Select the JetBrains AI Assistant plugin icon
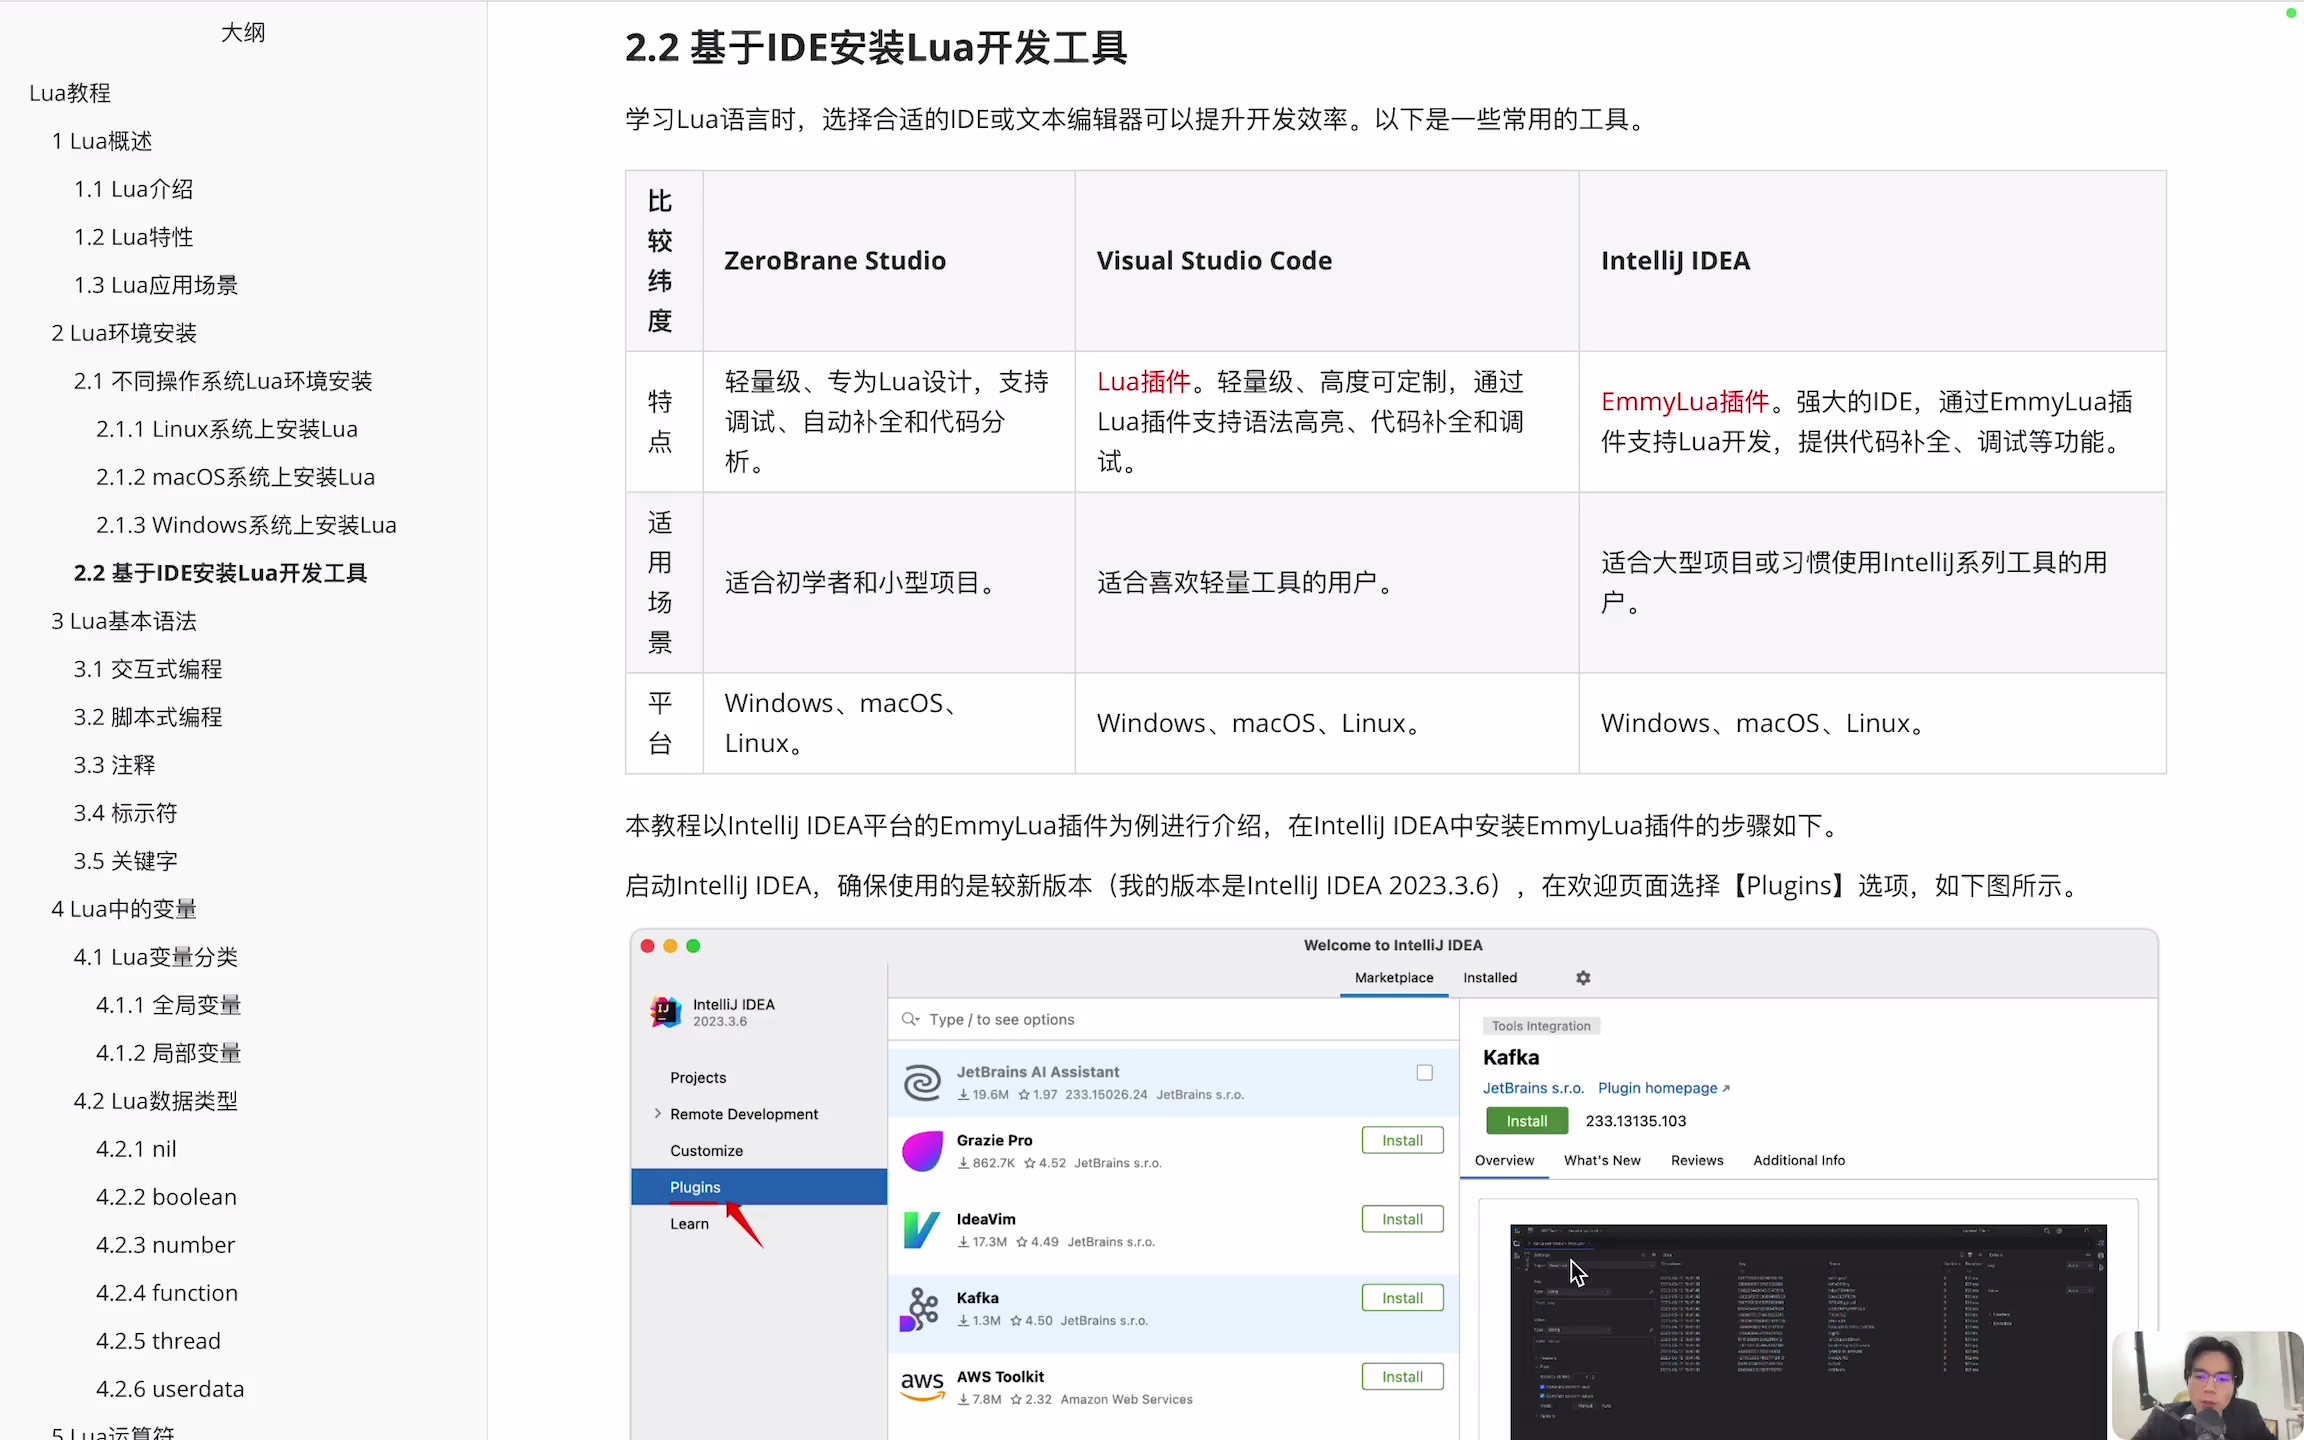 point(921,1082)
